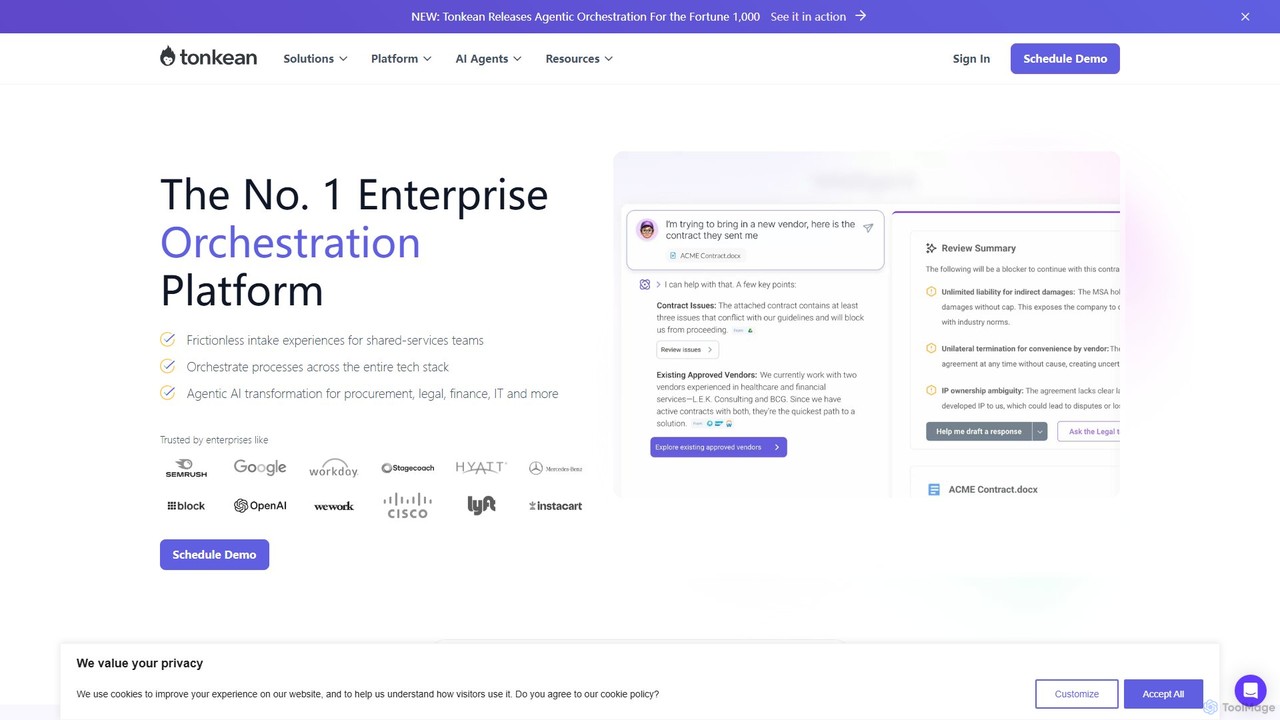Click the Lyft logo
The image size is (1280, 720).
click(481, 505)
